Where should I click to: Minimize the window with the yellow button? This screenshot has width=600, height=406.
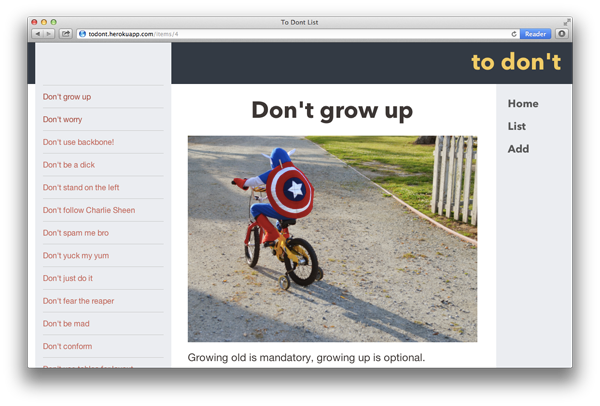pos(44,22)
